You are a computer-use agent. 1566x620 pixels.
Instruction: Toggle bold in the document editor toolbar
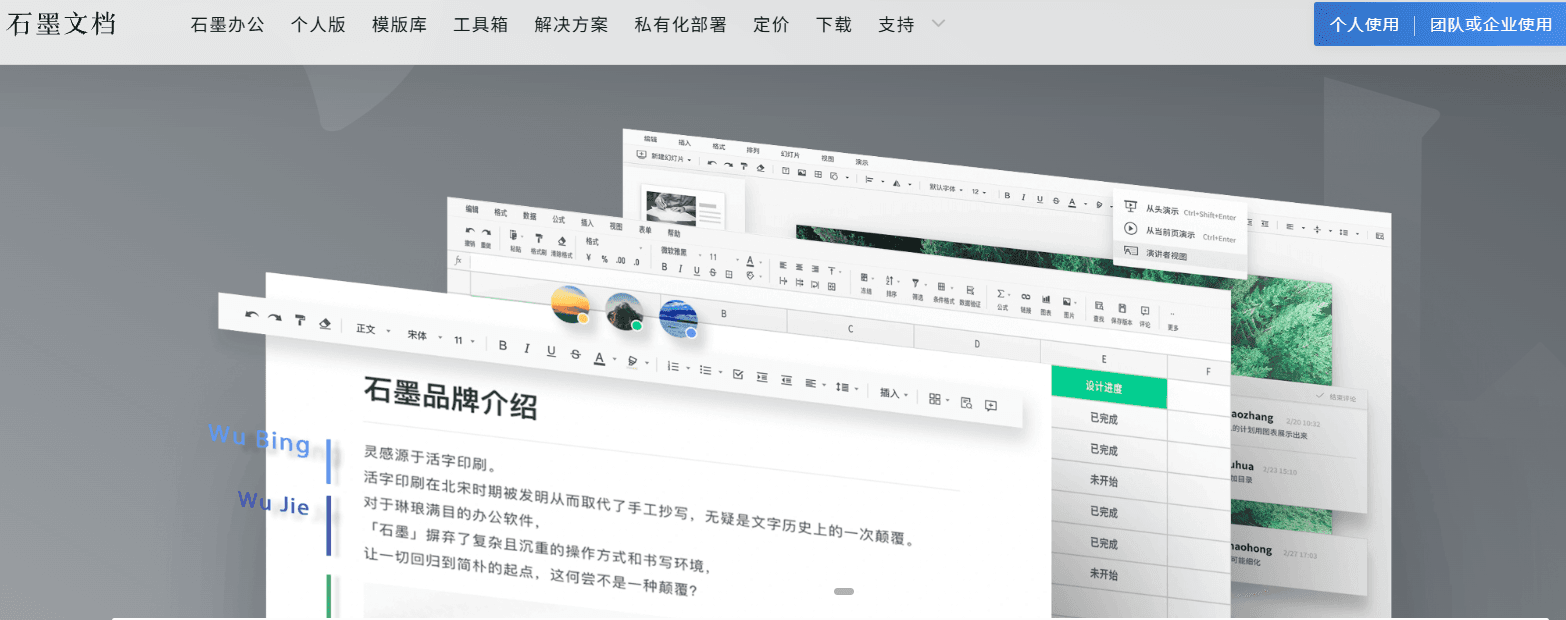[x=502, y=345]
